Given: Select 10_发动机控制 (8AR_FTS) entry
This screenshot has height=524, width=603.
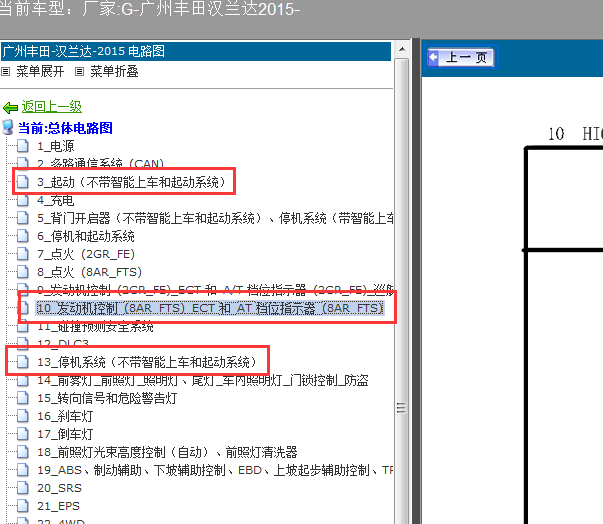Looking at the screenshot, I should [x=210, y=308].
